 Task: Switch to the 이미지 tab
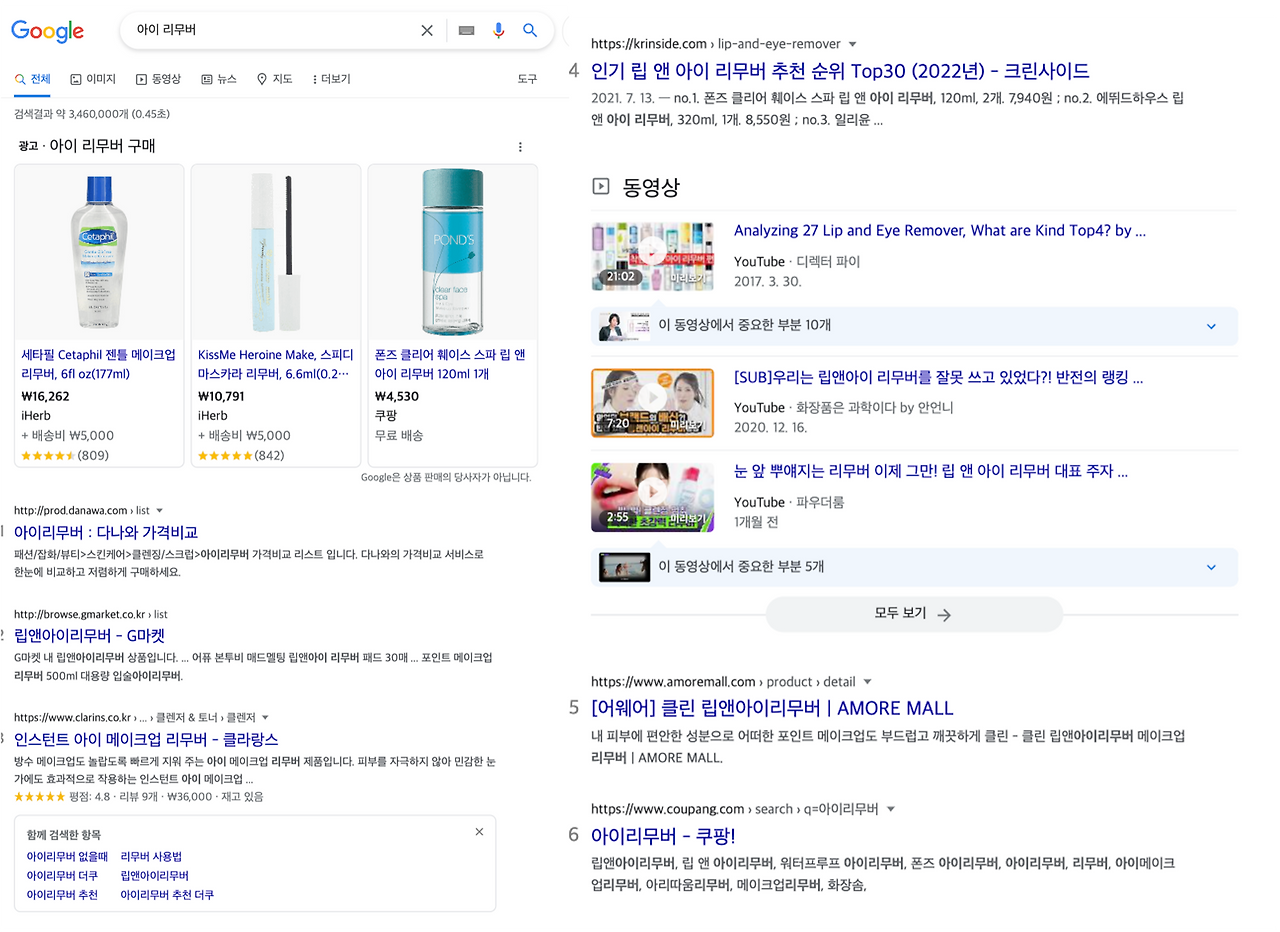(93, 79)
